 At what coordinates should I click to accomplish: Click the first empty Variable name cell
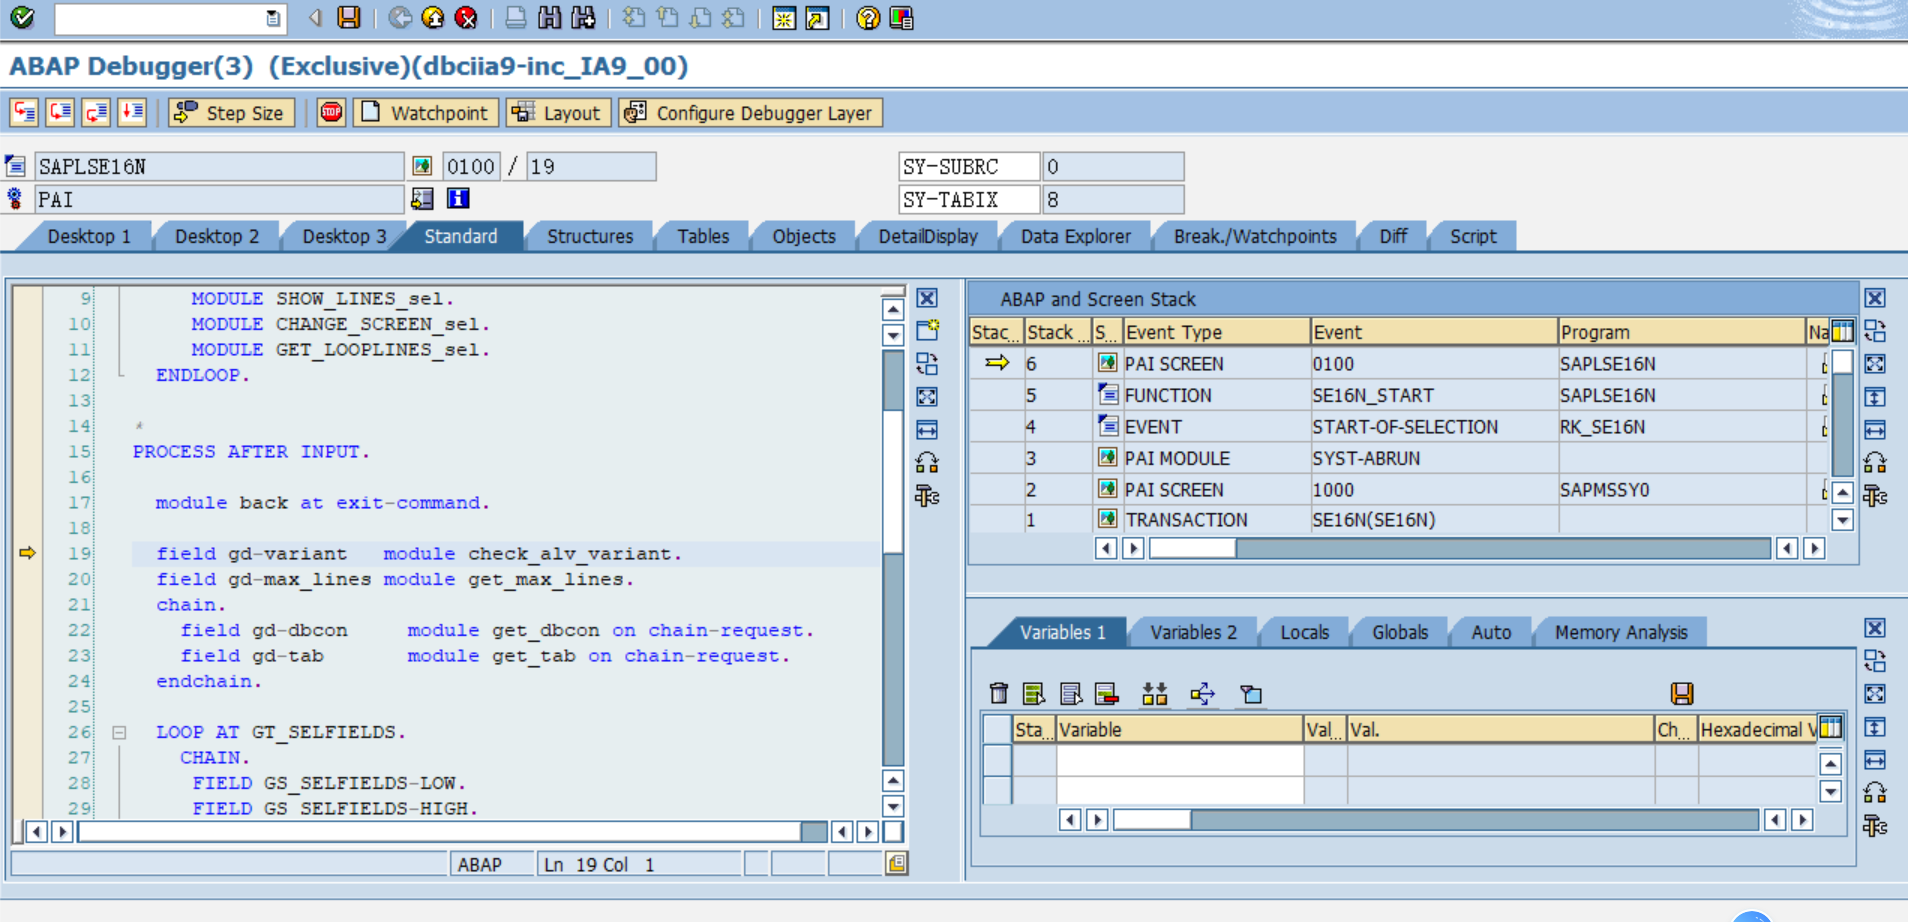click(1179, 761)
